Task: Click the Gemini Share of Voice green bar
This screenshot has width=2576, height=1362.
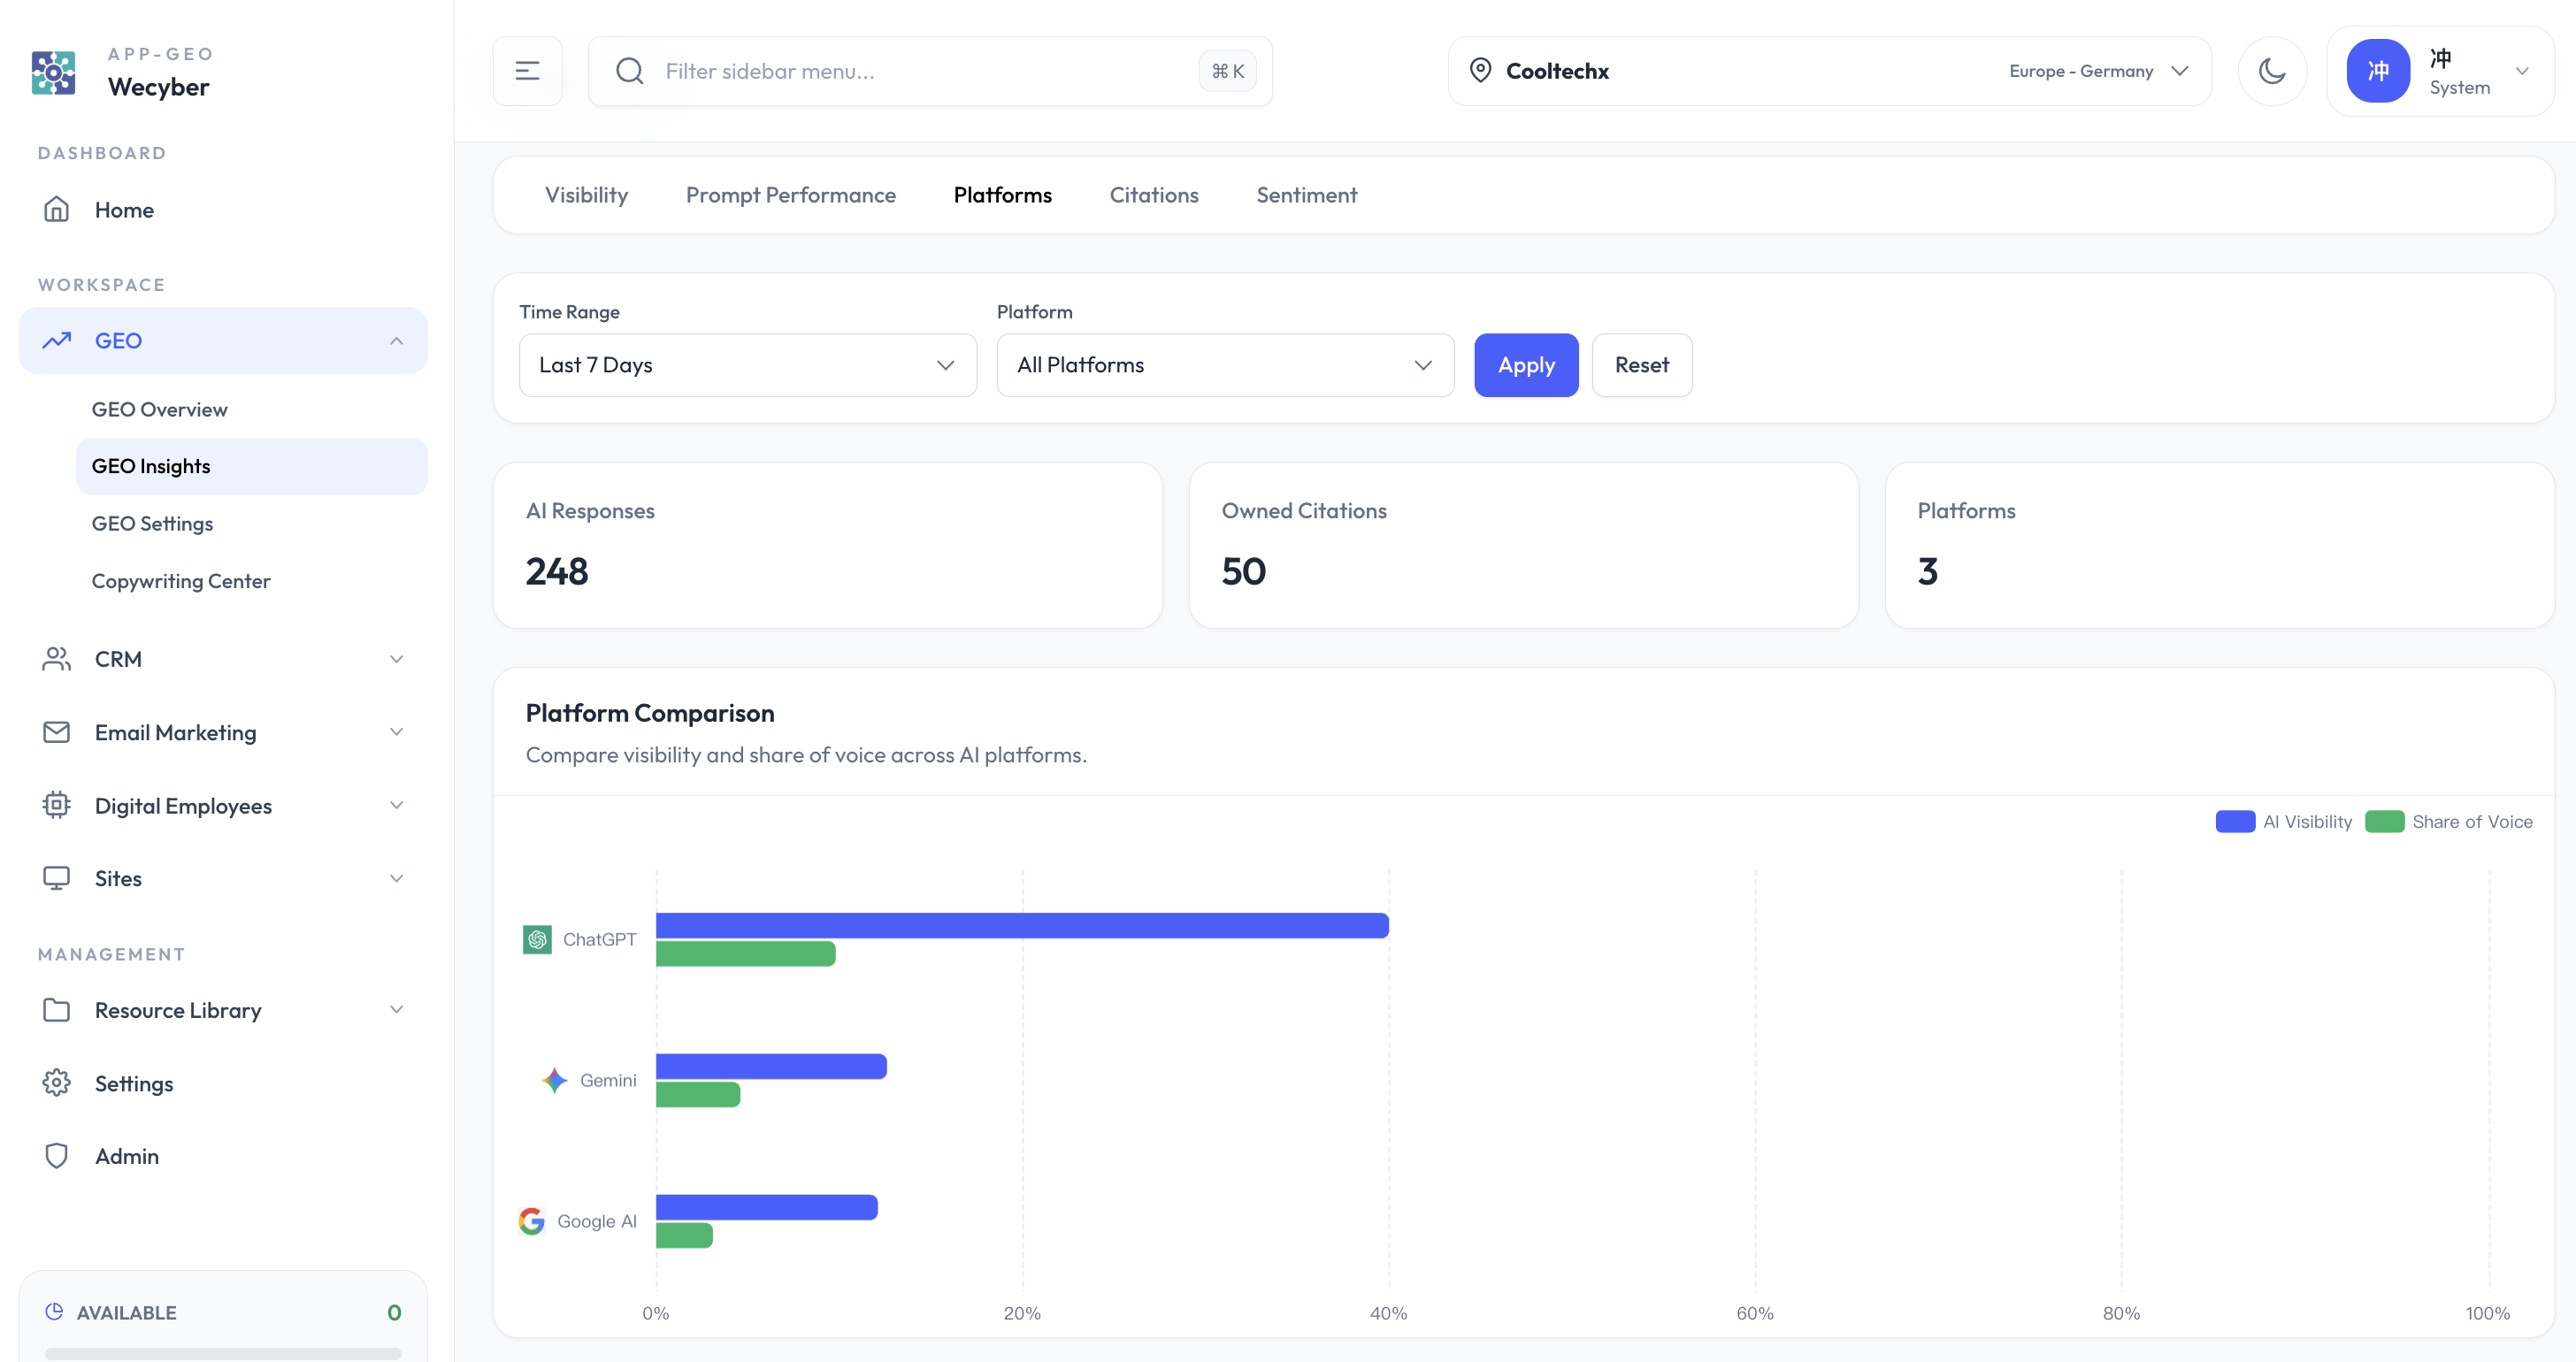Action: click(x=698, y=1094)
